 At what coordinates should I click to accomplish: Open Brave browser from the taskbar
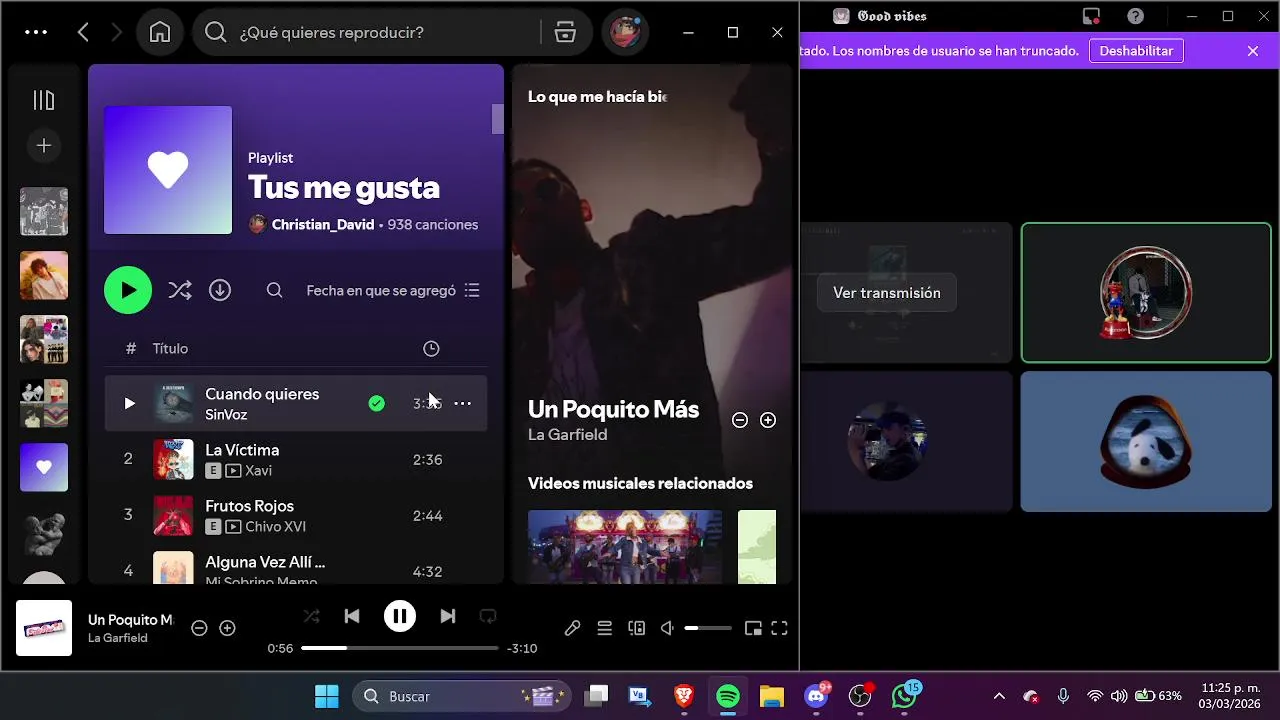[x=684, y=696]
